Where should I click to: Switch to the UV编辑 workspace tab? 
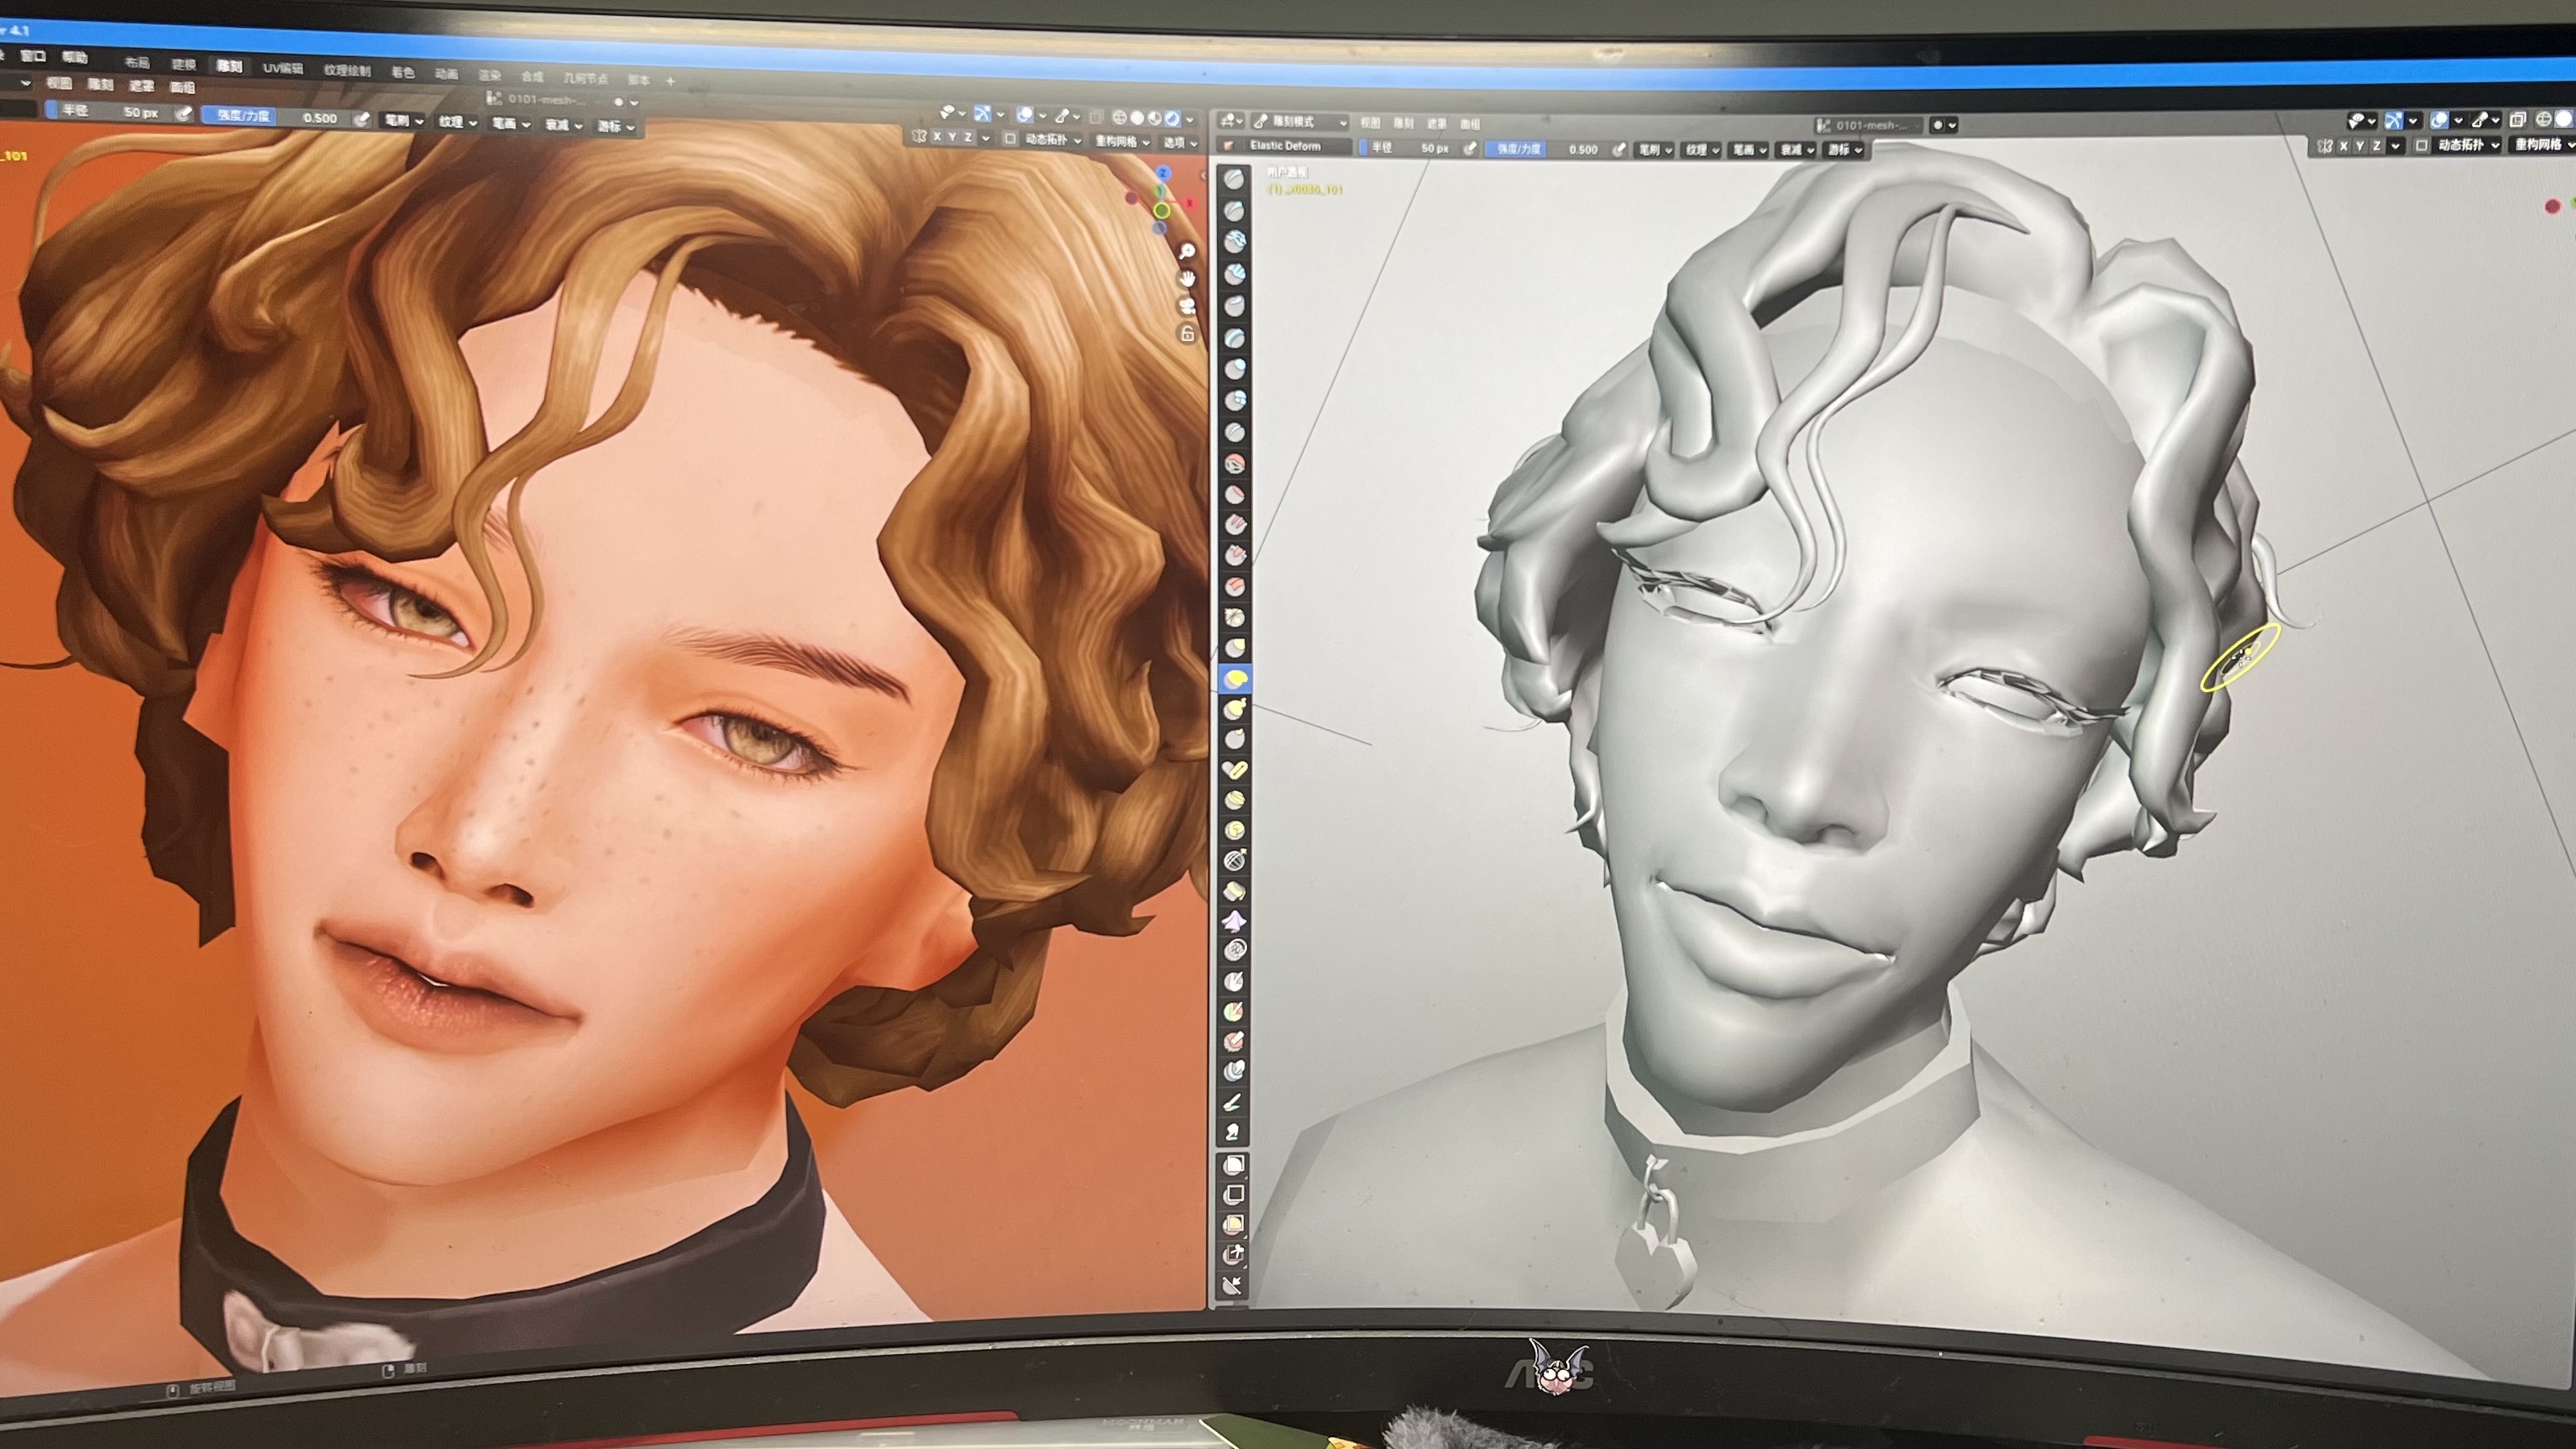click(283, 68)
